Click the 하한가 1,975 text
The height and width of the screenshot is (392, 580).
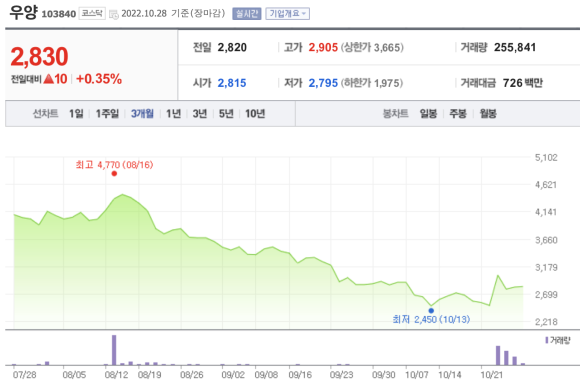[372, 83]
